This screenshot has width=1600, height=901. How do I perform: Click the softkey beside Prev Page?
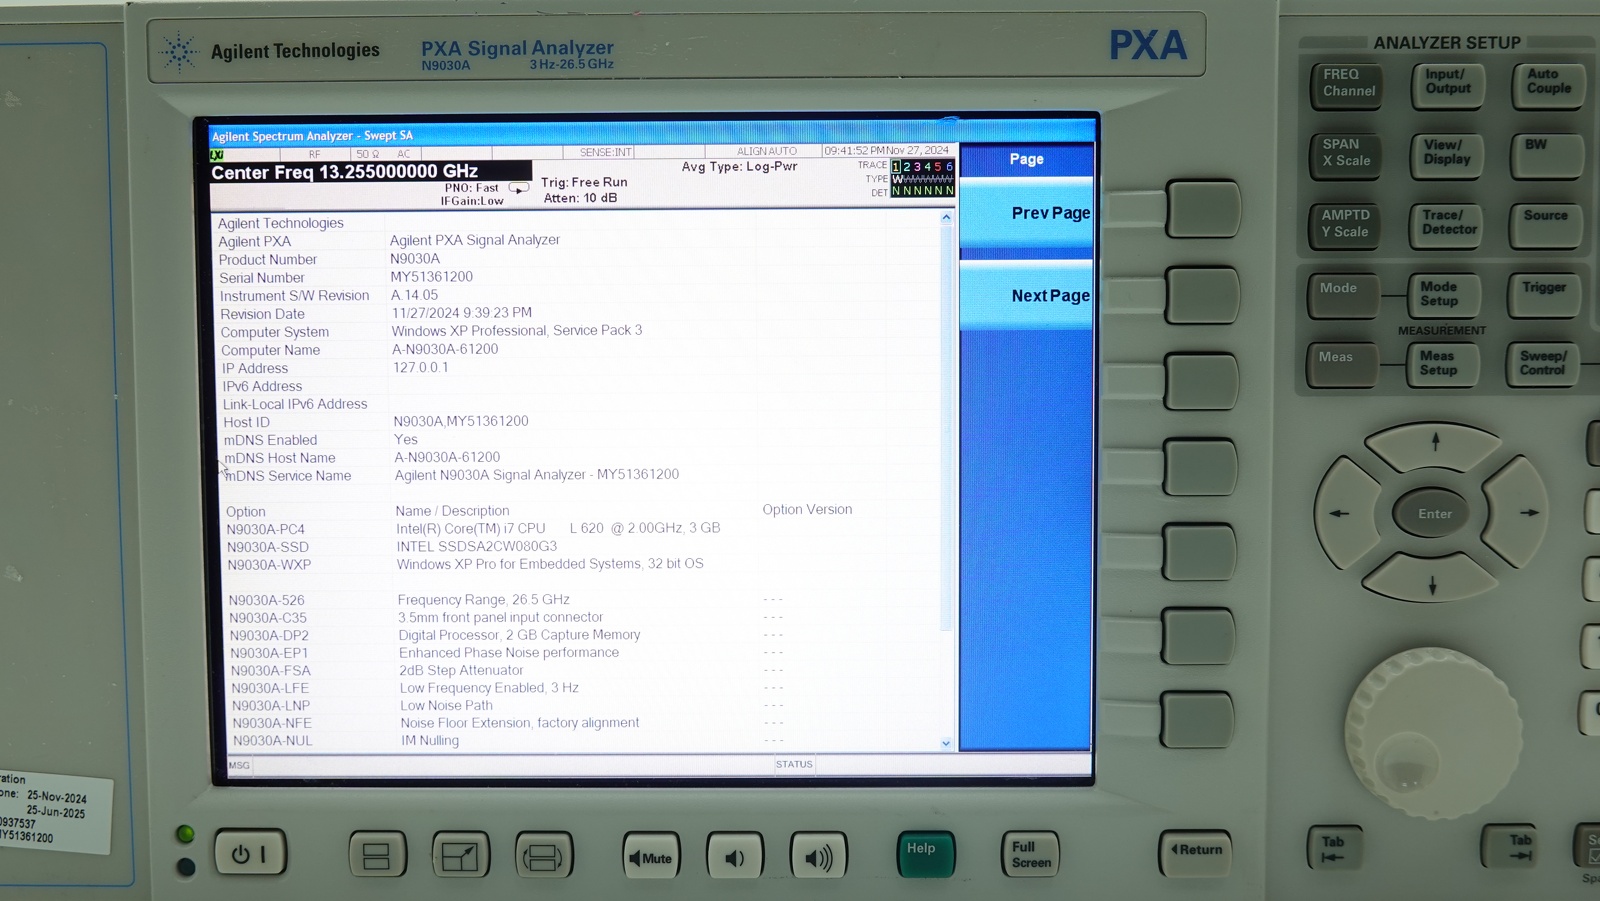coord(1203,210)
